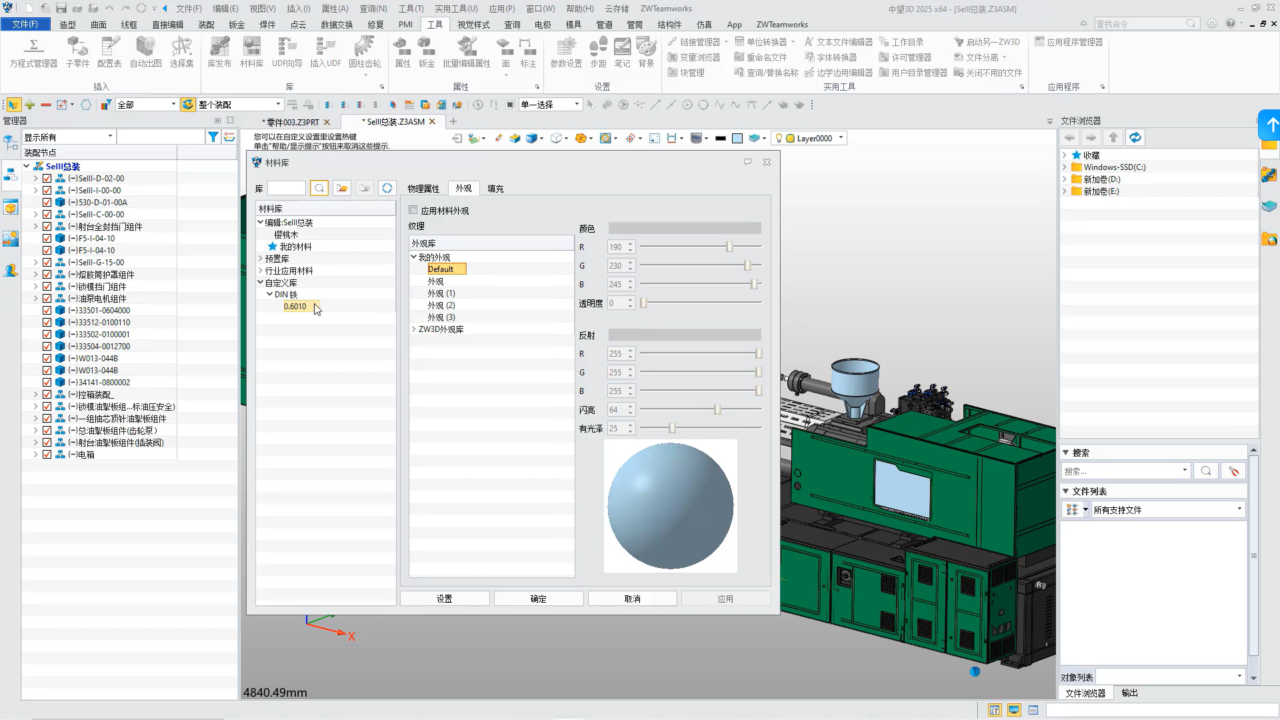Click the 库 search input field
The width and height of the screenshot is (1280, 720).
286,188
